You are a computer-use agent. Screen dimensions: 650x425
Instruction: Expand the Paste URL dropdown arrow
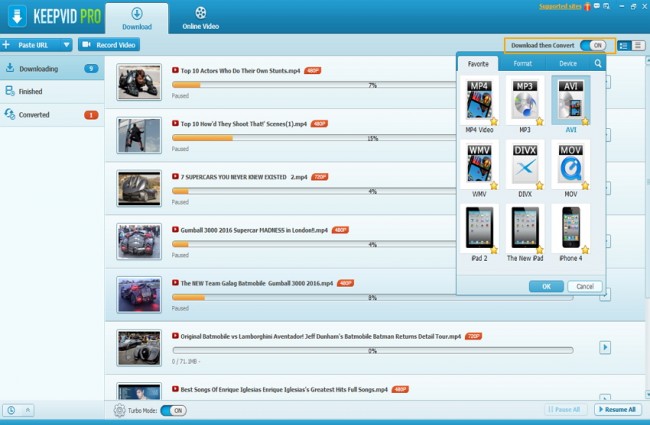coord(66,45)
